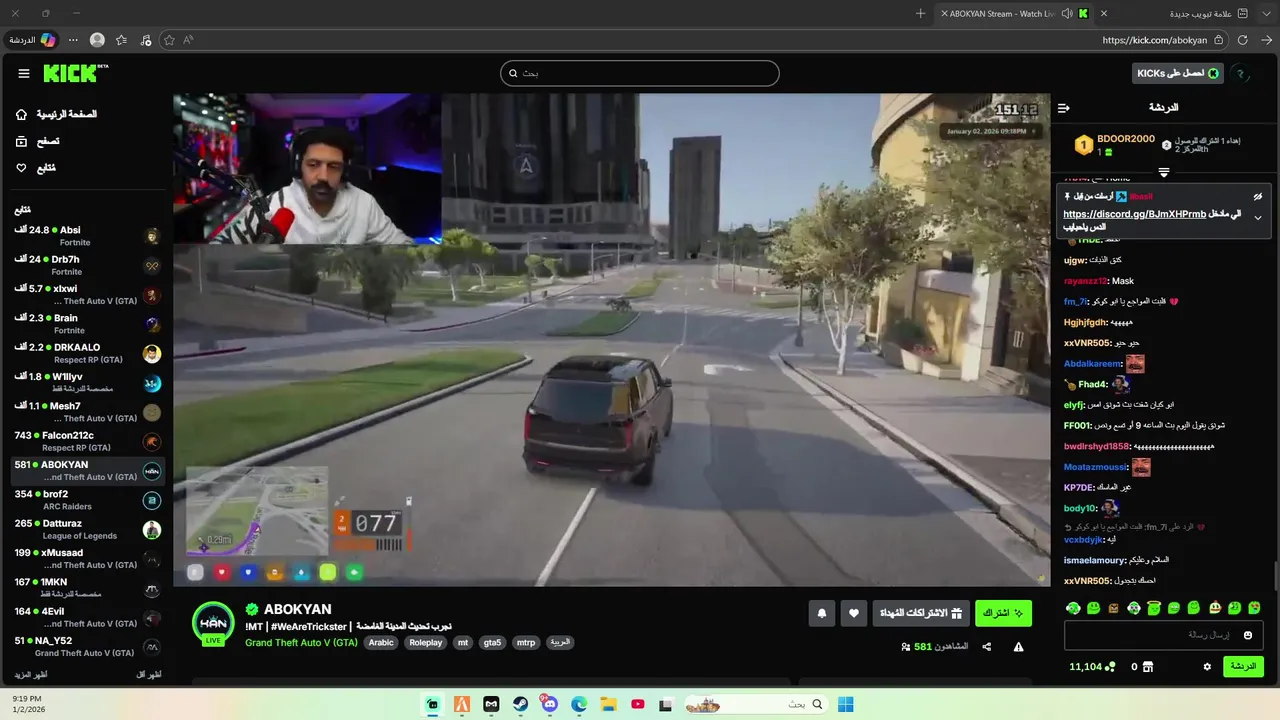
Task: Select Mesh7 channel in sidebar
Action: pyautogui.click(x=88, y=412)
